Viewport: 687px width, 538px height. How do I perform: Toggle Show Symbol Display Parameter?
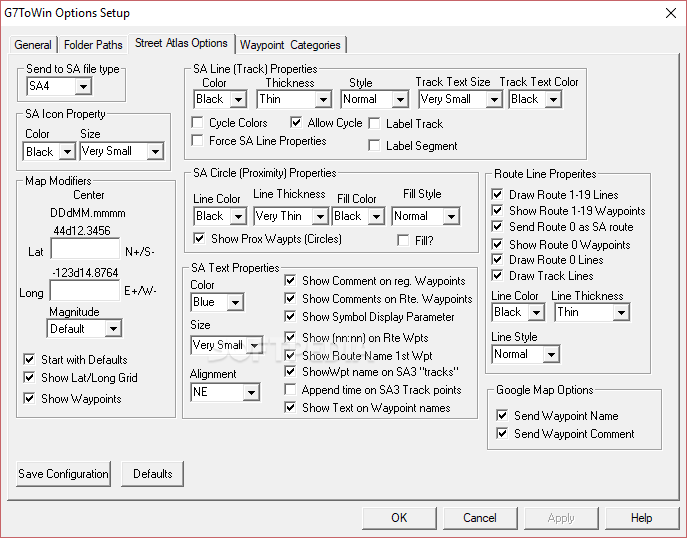pos(290,317)
